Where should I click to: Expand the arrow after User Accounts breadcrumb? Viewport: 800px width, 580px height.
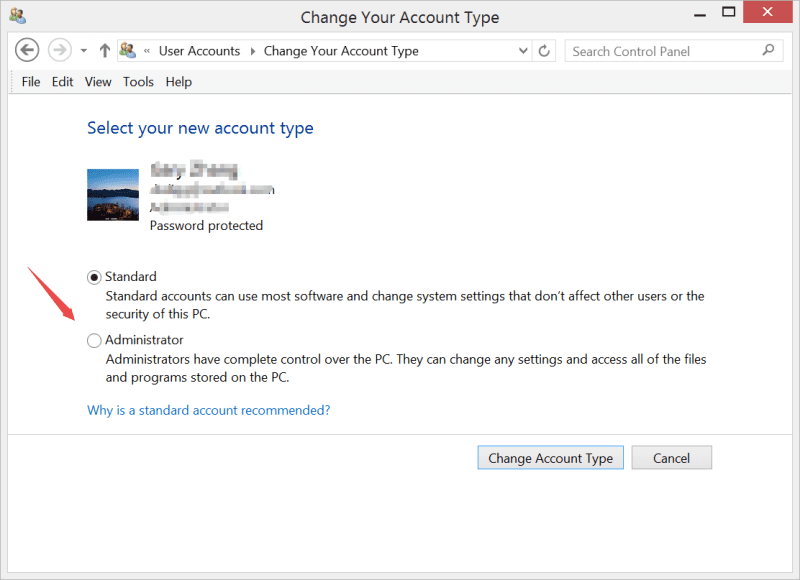coord(253,51)
